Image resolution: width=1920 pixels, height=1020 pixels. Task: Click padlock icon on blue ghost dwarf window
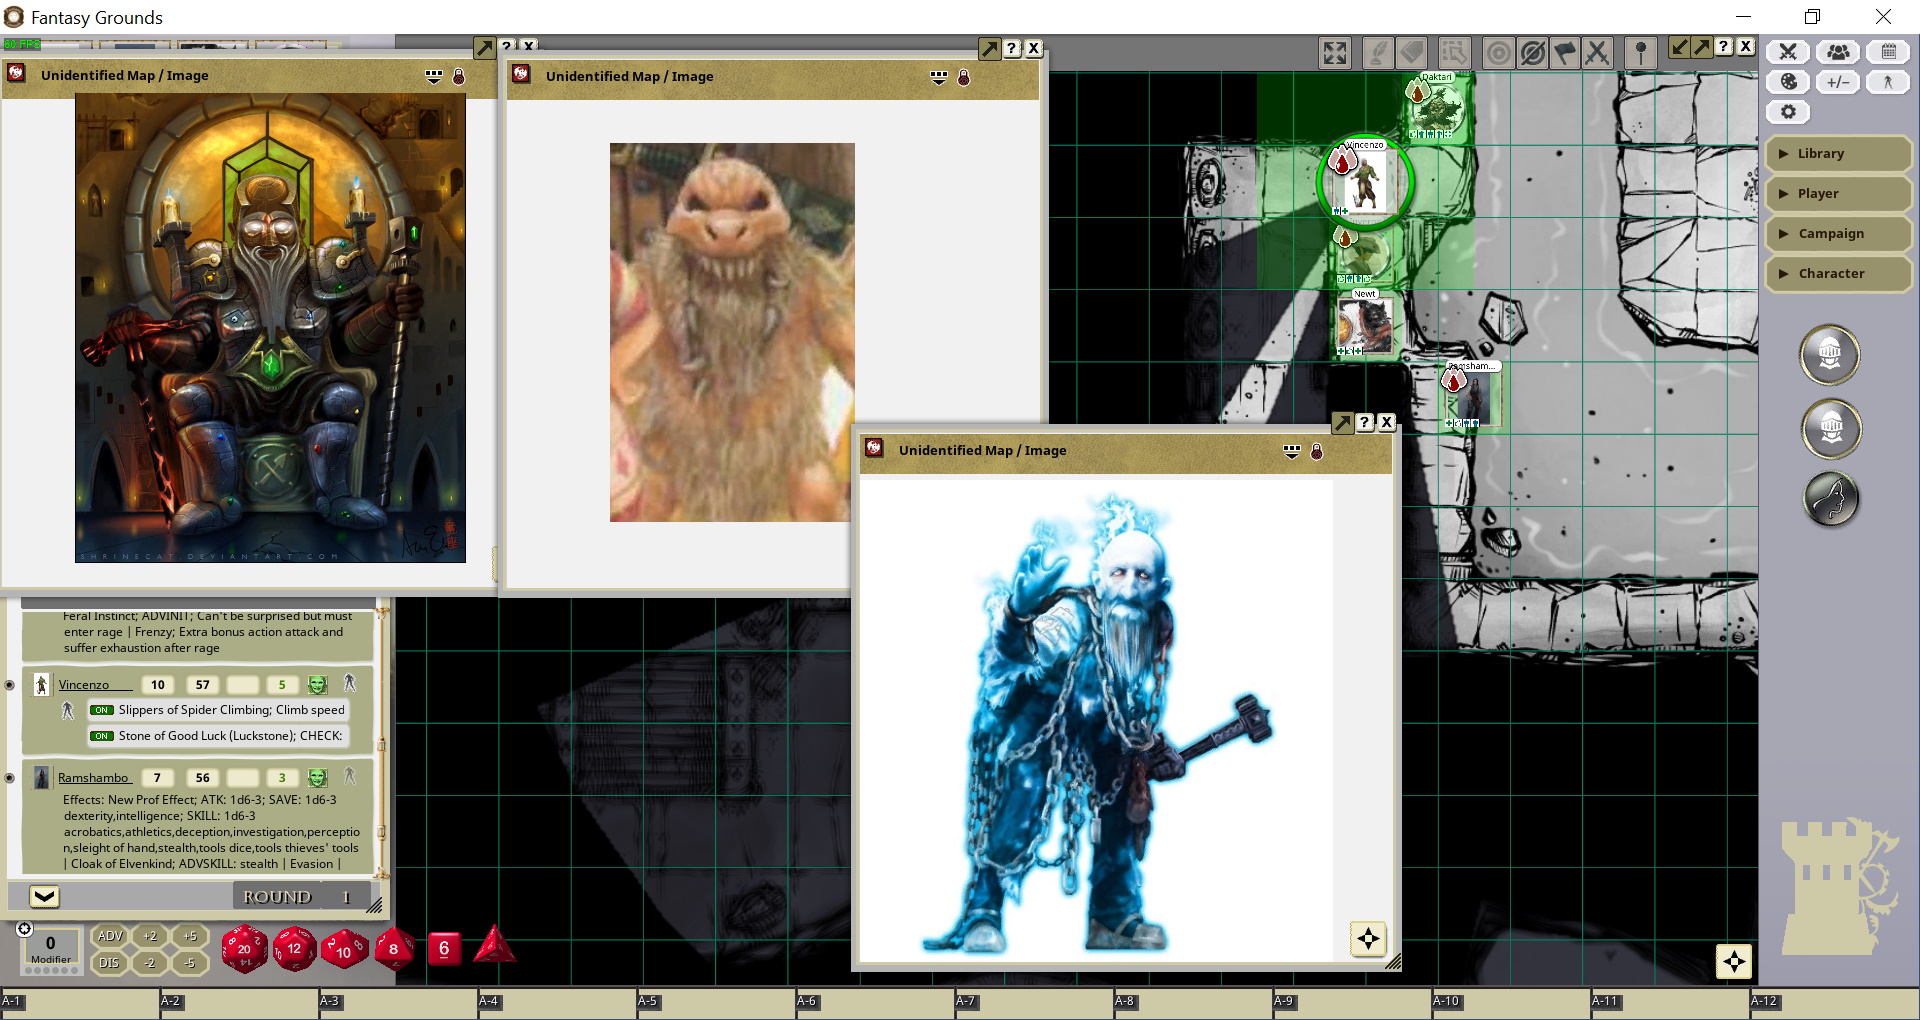click(1317, 451)
